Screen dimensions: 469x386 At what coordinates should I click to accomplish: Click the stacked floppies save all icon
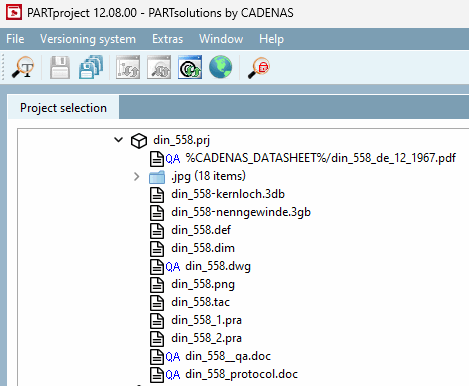[x=91, y=67]
